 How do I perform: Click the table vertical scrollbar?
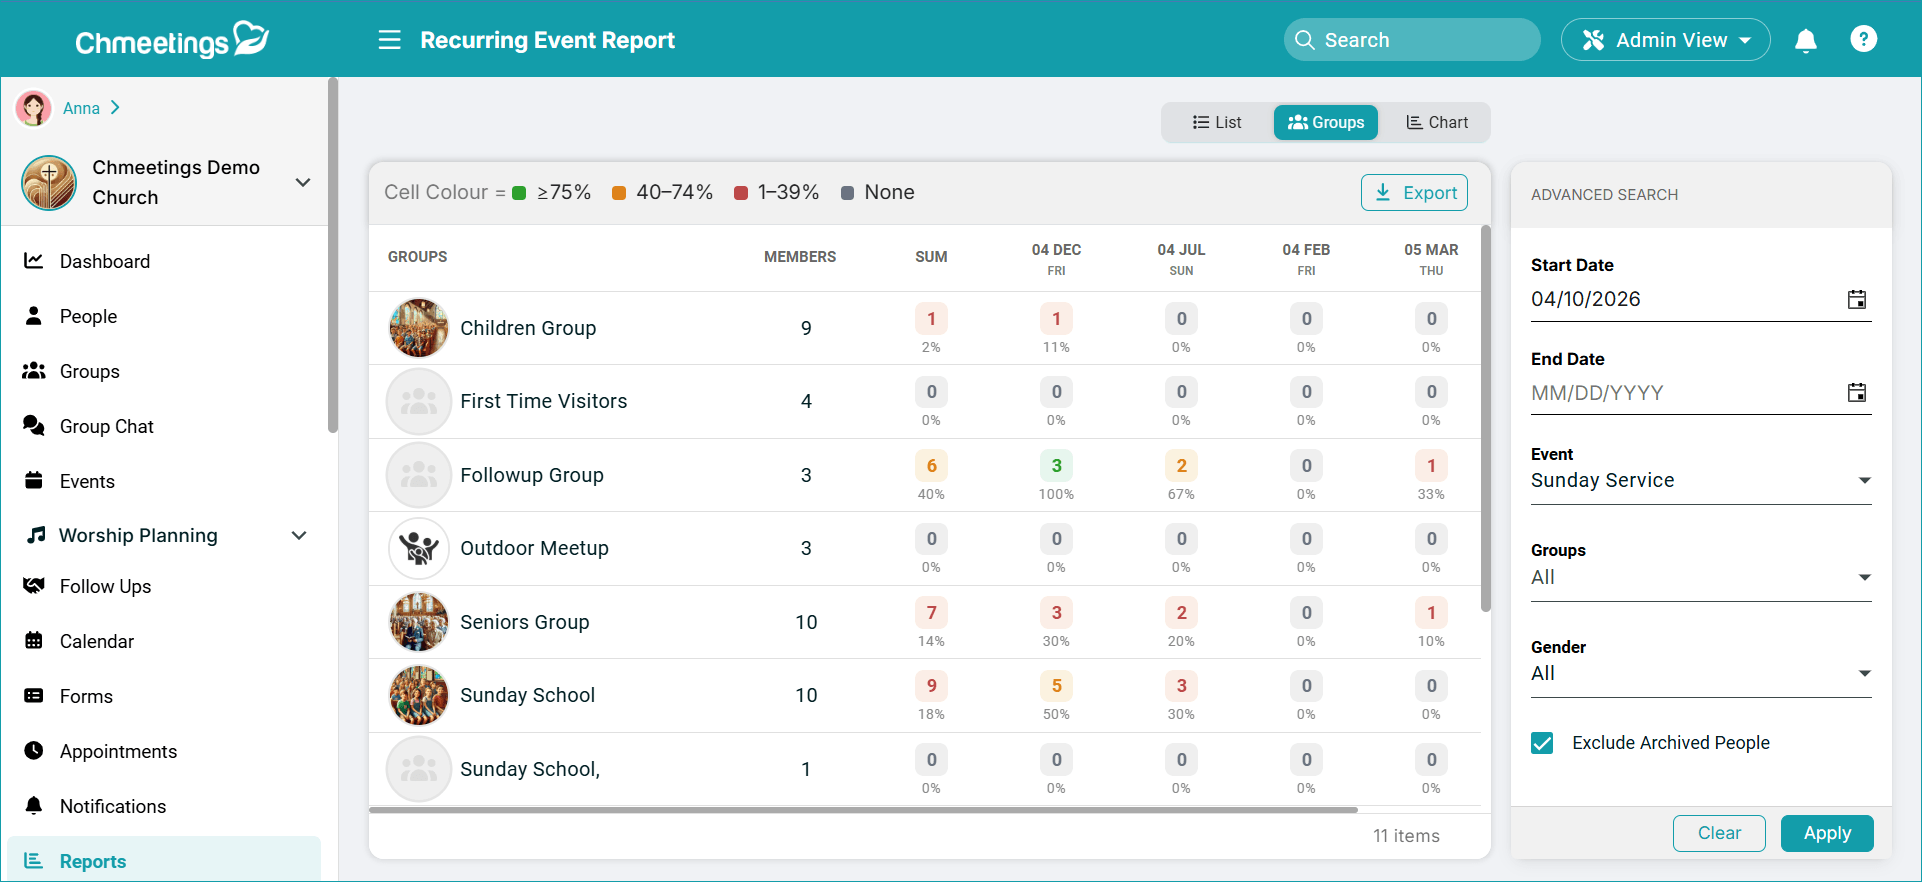tap(1486, 420)
